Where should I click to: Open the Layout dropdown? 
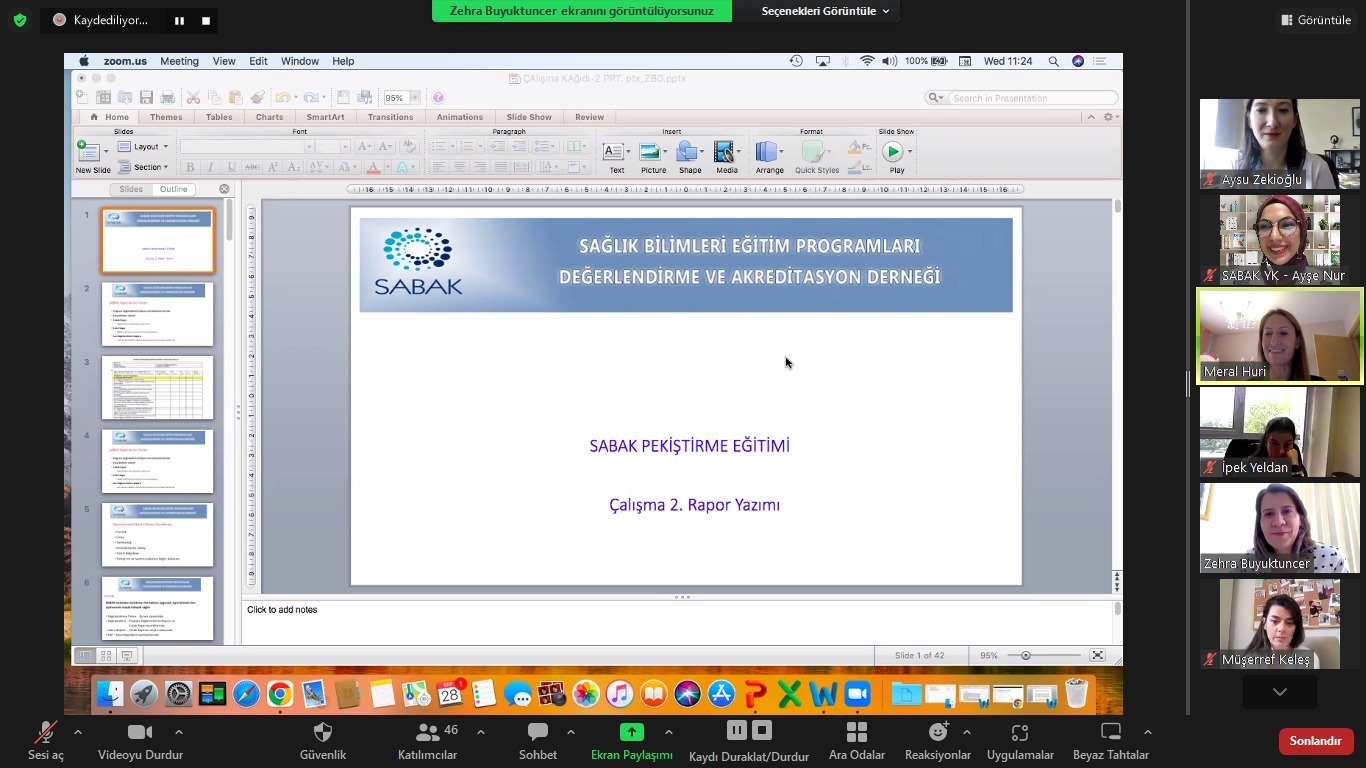(x=145, y=146)
